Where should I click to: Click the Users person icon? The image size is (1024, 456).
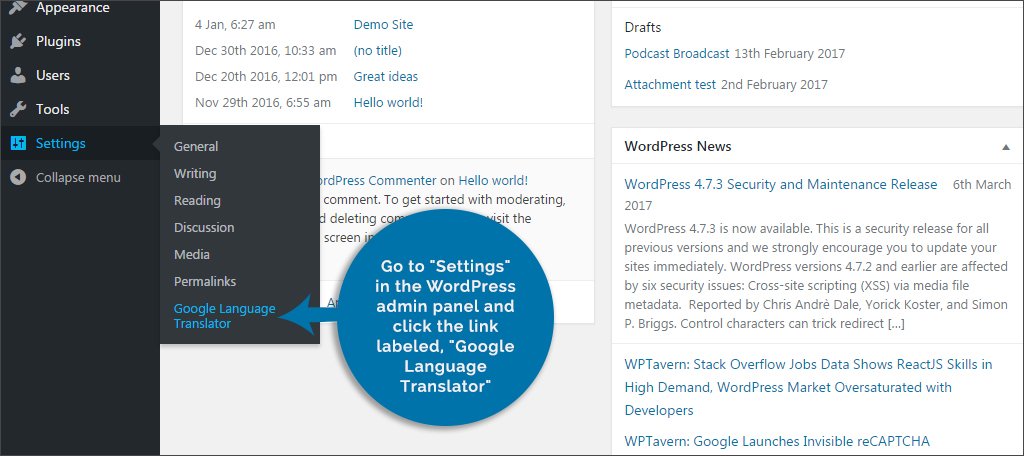[18, 75]
